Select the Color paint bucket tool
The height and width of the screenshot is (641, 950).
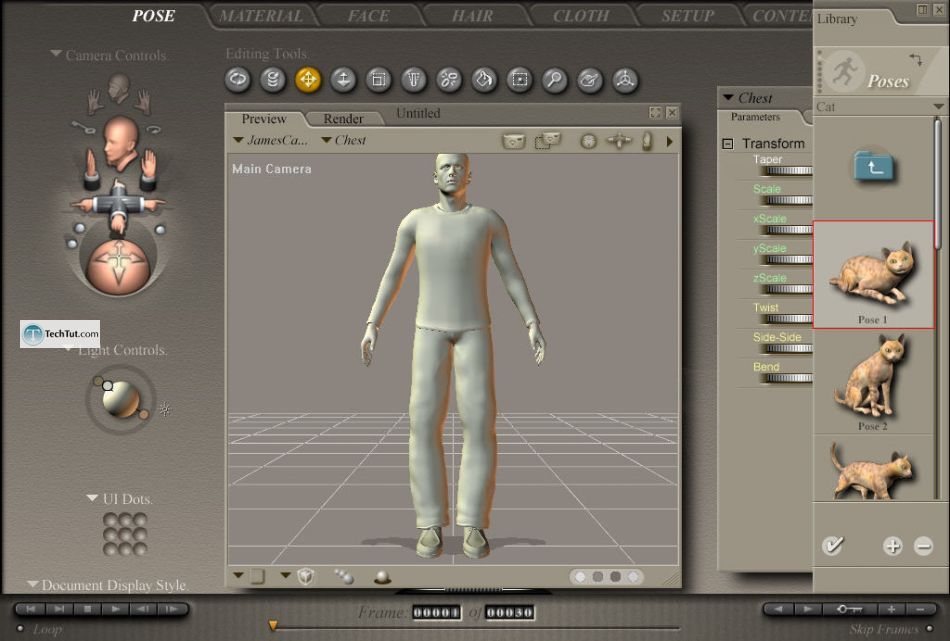tap(484, 80)
